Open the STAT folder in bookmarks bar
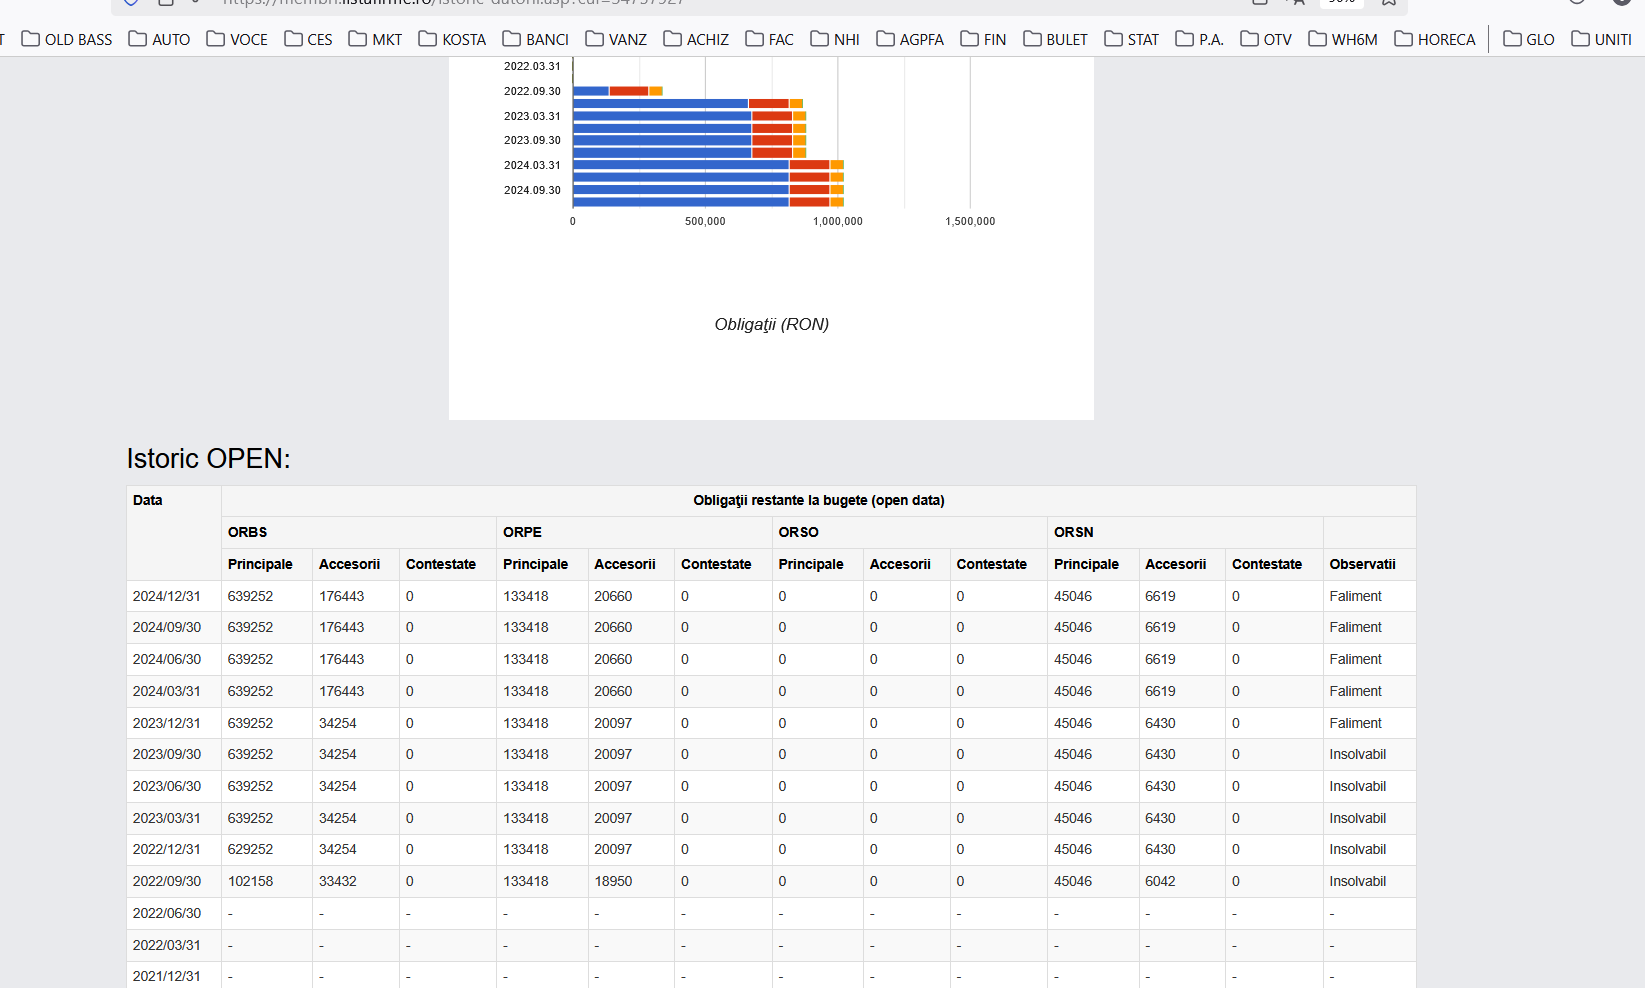Image resolution: width=1645 pixels, height=988 pixels. [x=1132, y=39]
